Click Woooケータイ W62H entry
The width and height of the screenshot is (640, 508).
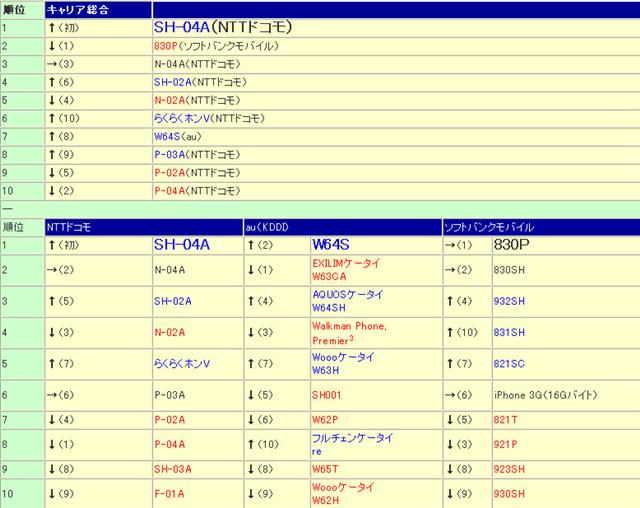[x=343, y=494]
